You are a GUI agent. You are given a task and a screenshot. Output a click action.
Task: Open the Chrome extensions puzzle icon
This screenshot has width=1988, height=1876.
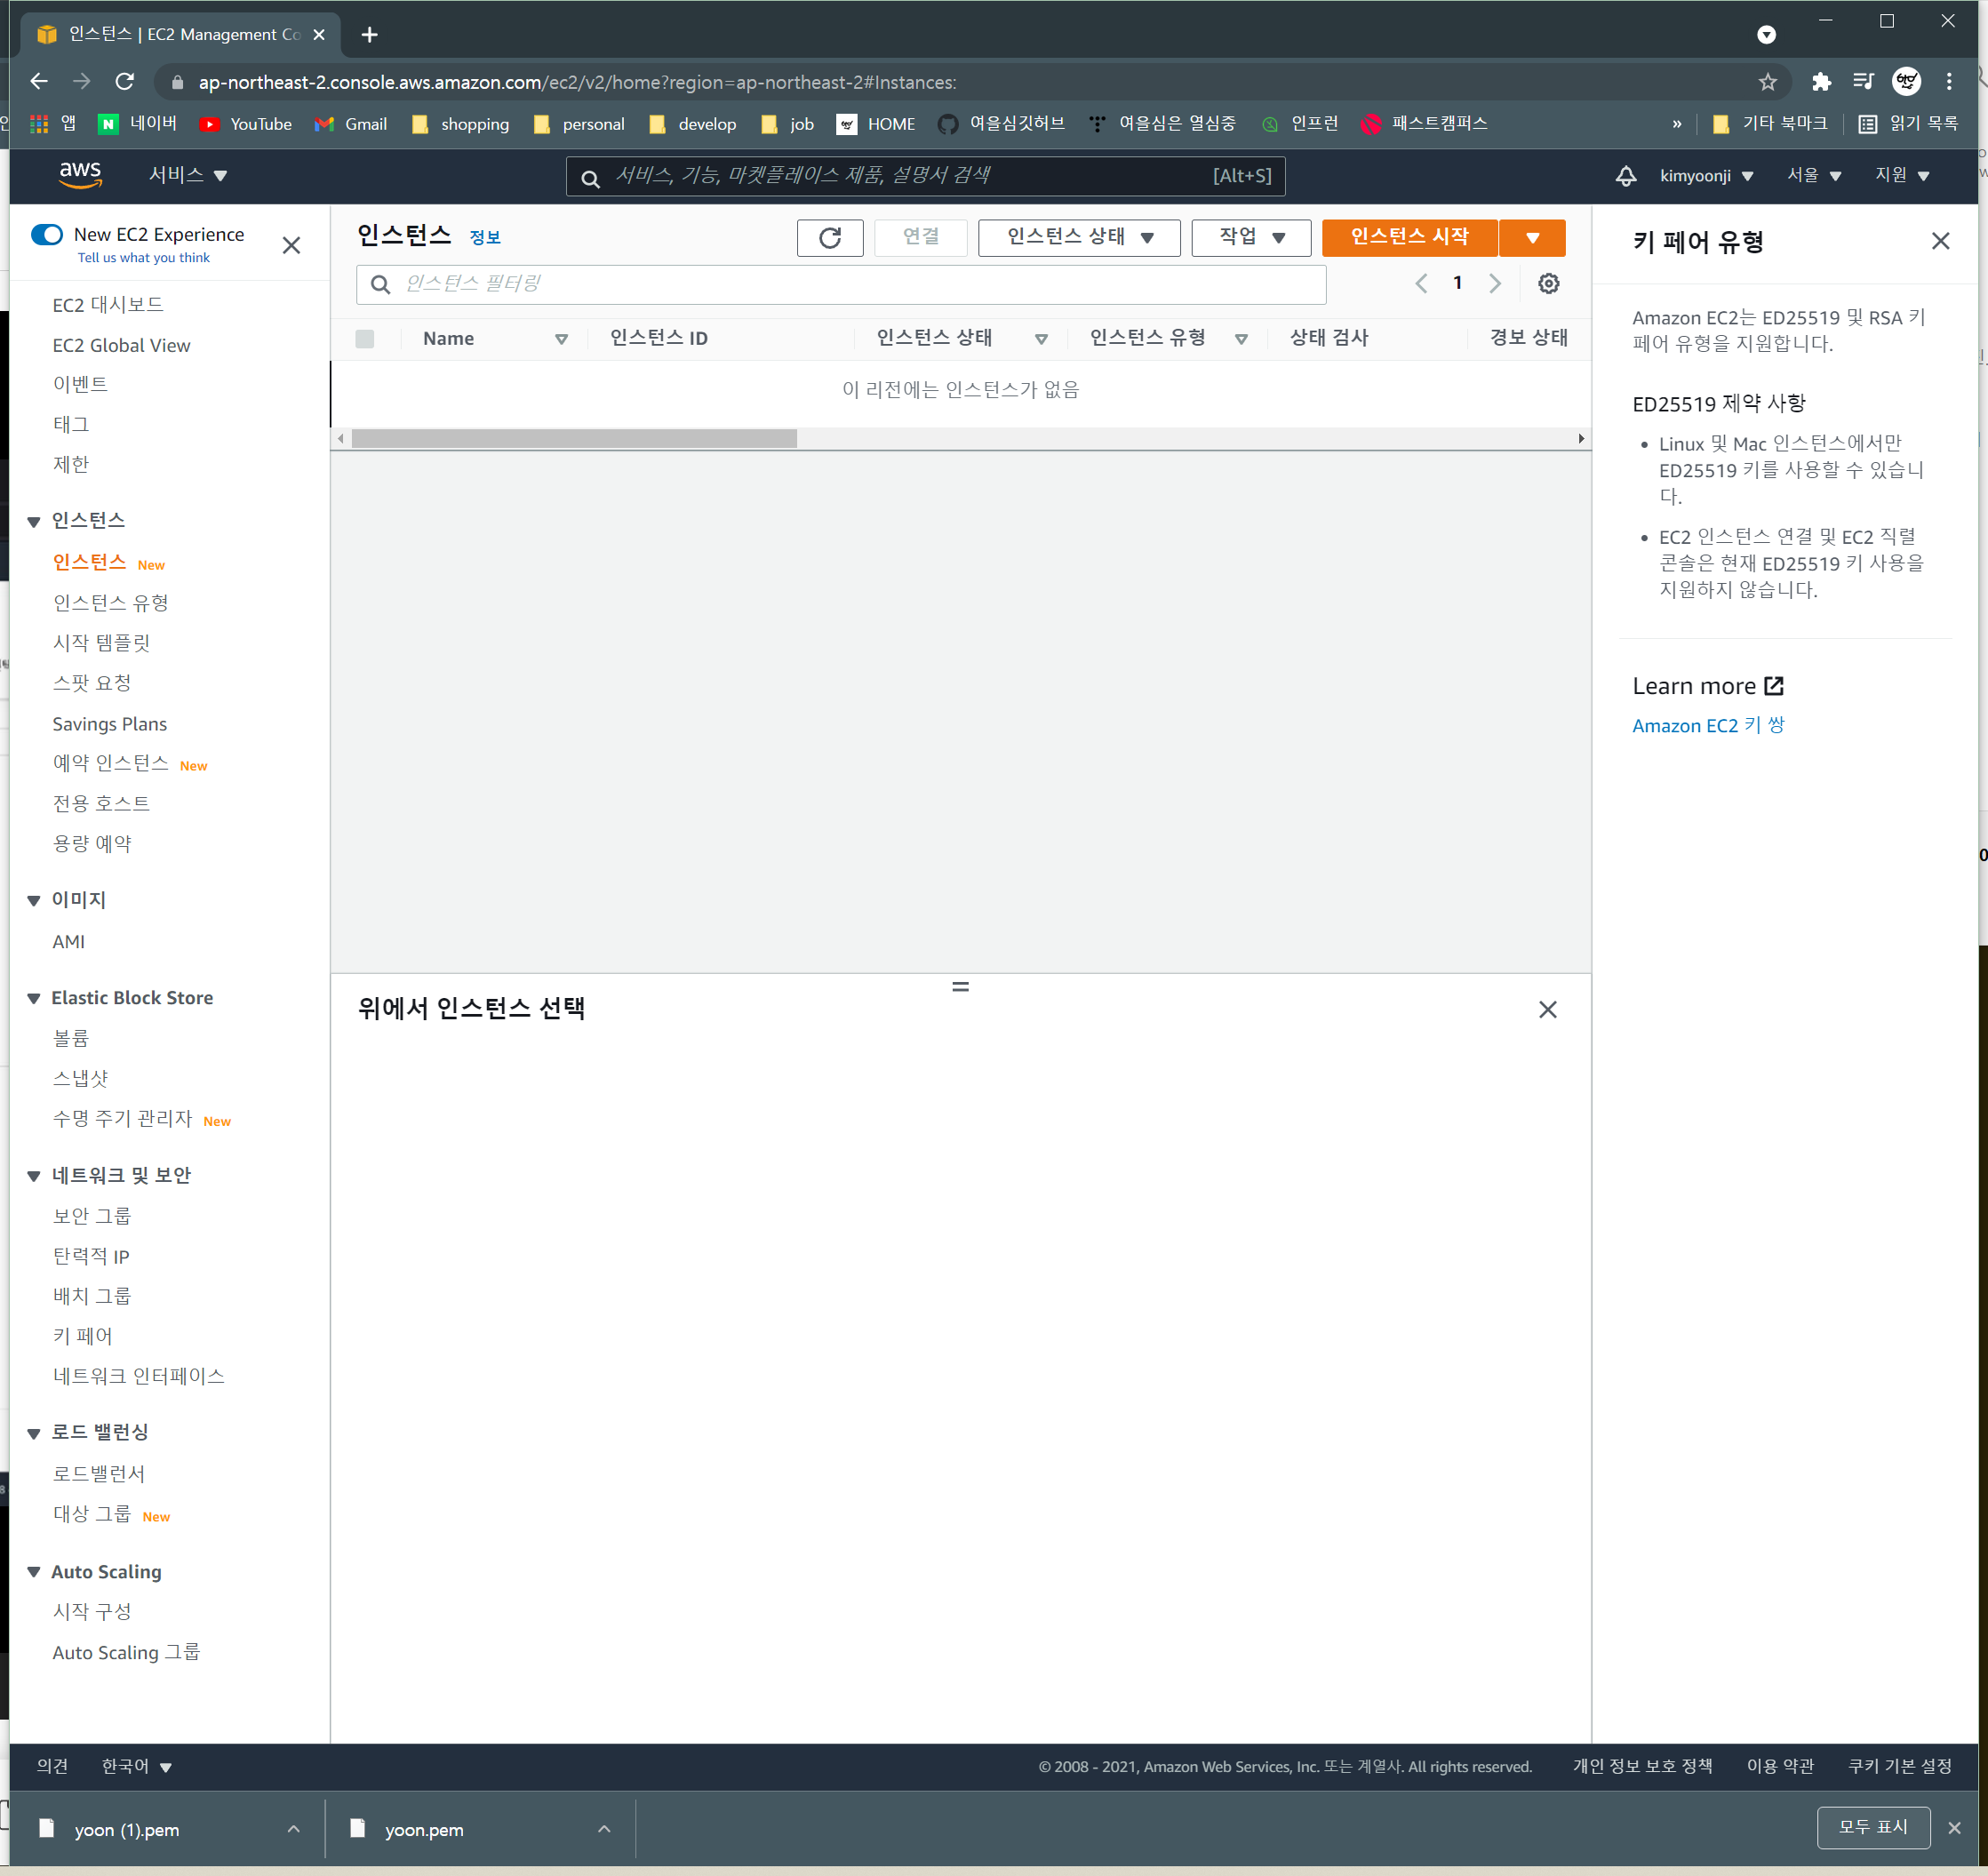pos(1821,82)
